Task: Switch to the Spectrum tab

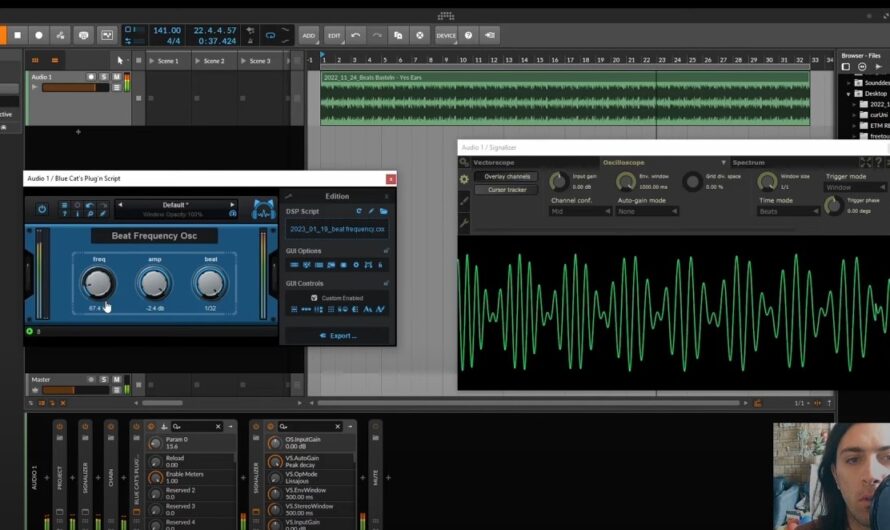Action: [x=748, y=162]
